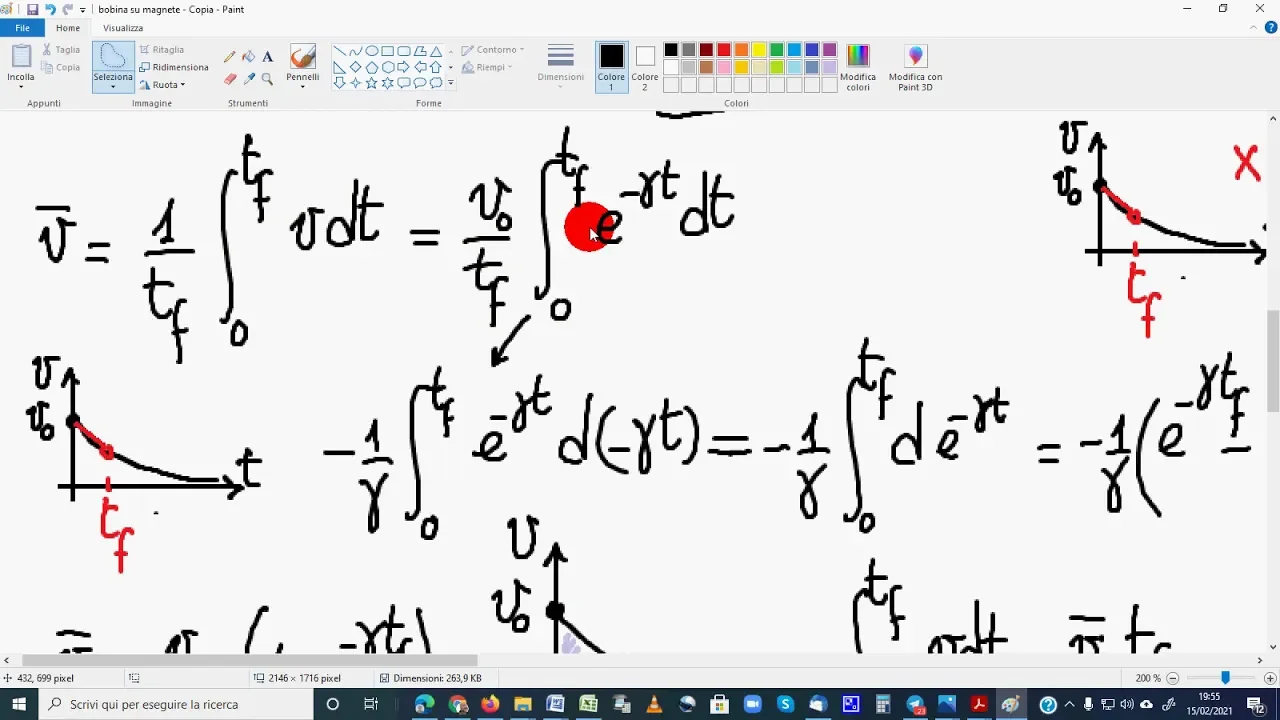Open Modifica con Paint 3D
Viewport: 1280px width, 720px height.
[x=915, y=67]
